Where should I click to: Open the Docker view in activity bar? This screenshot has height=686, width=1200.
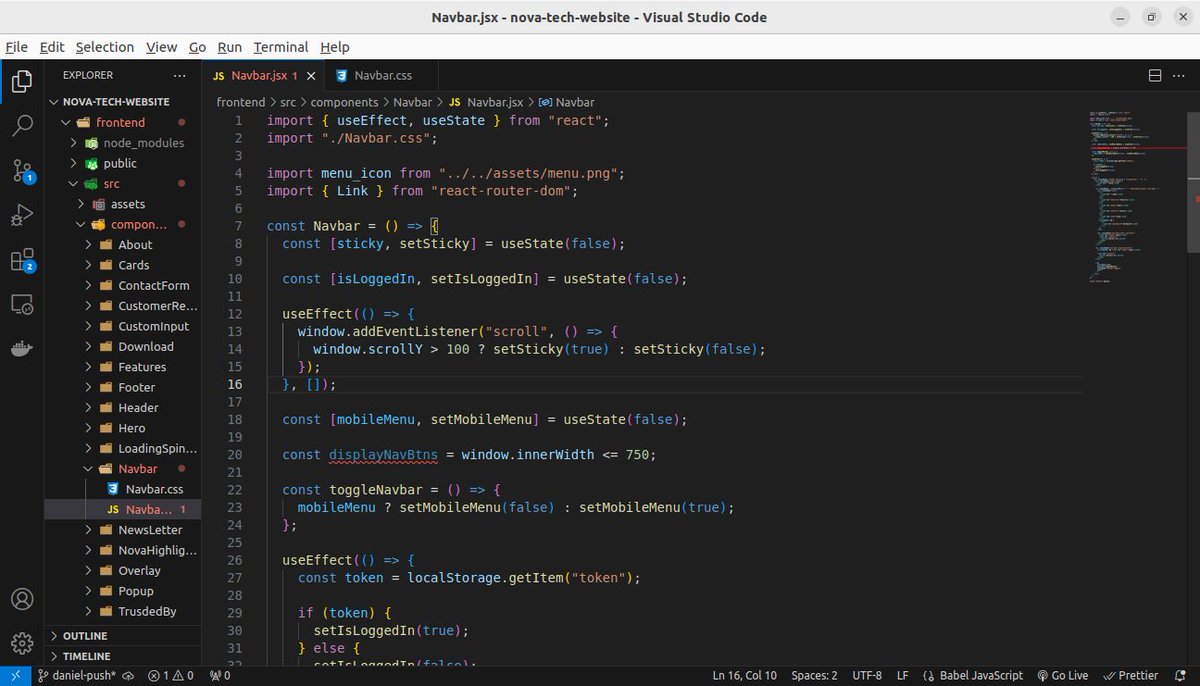click(x=22, y=349)
